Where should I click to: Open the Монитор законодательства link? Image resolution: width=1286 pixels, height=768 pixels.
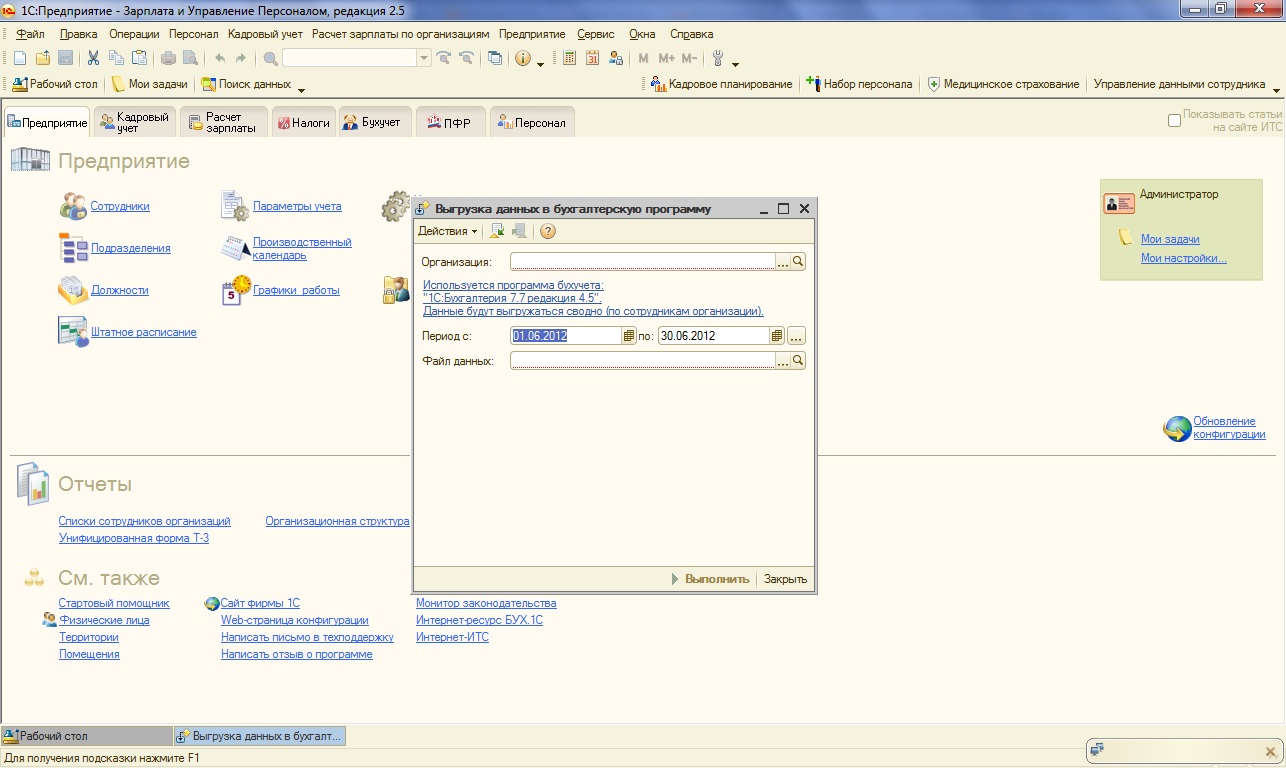(x=486, y=603)
